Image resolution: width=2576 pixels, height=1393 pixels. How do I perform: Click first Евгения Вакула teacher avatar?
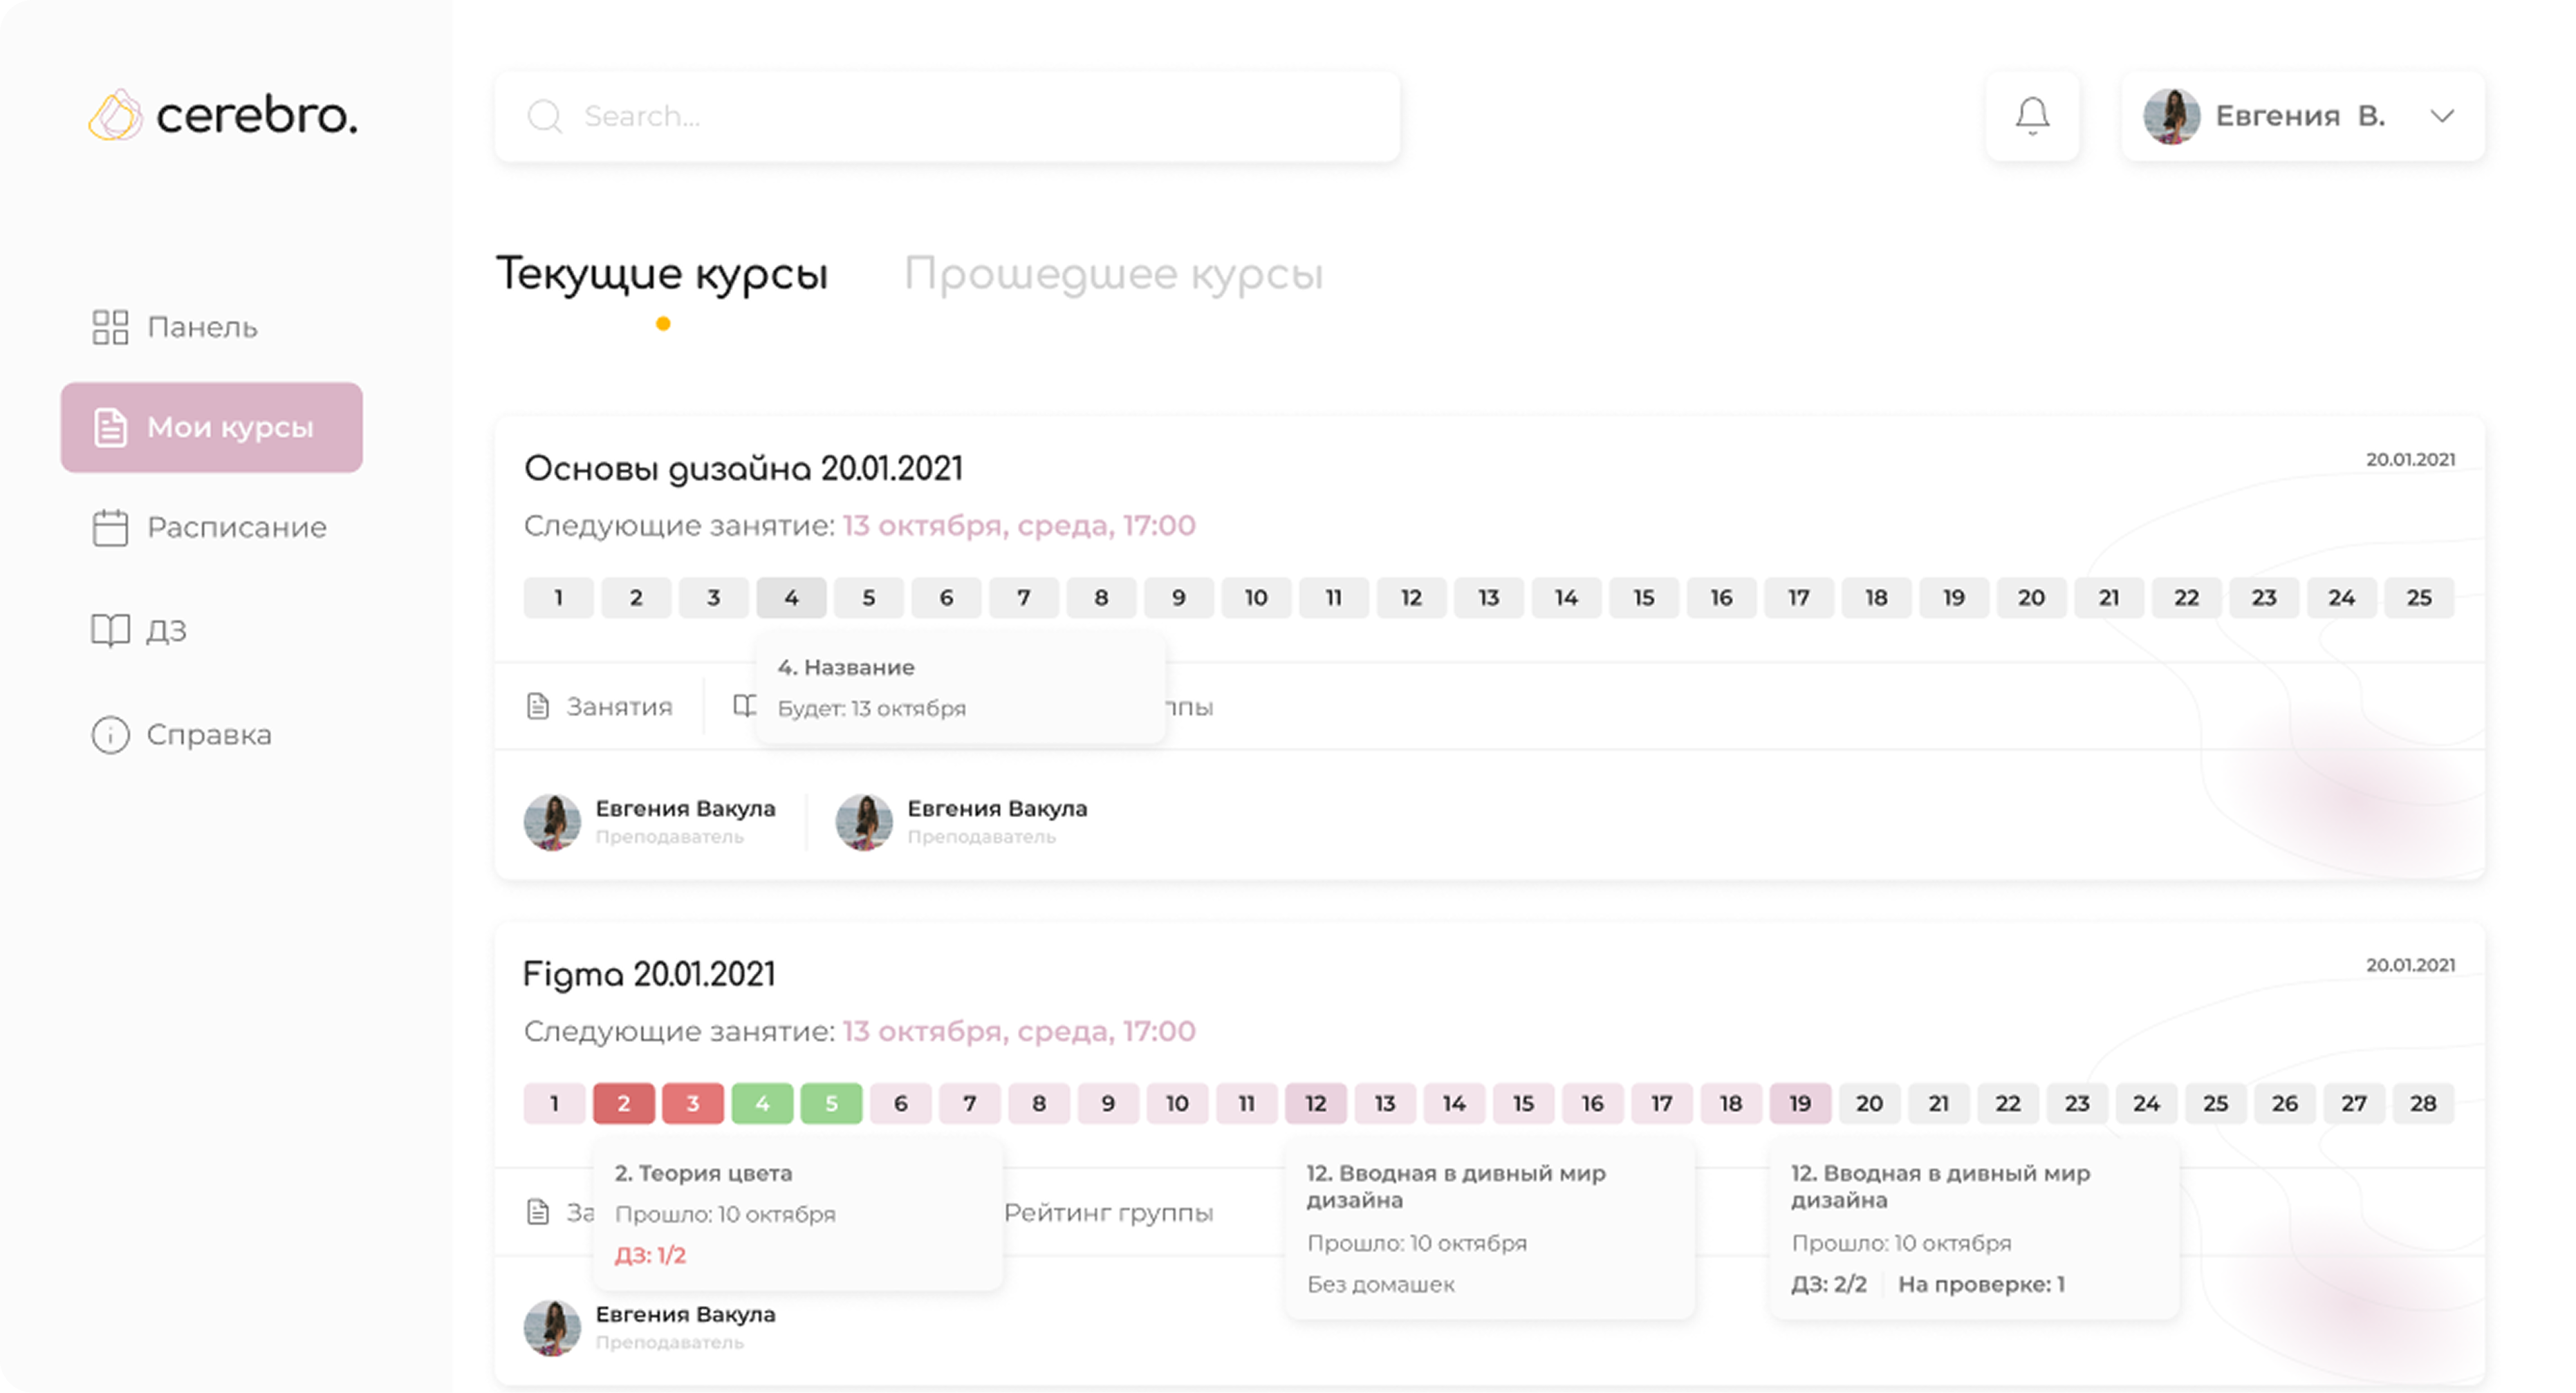pyautogui.click(x=552, y=822)
